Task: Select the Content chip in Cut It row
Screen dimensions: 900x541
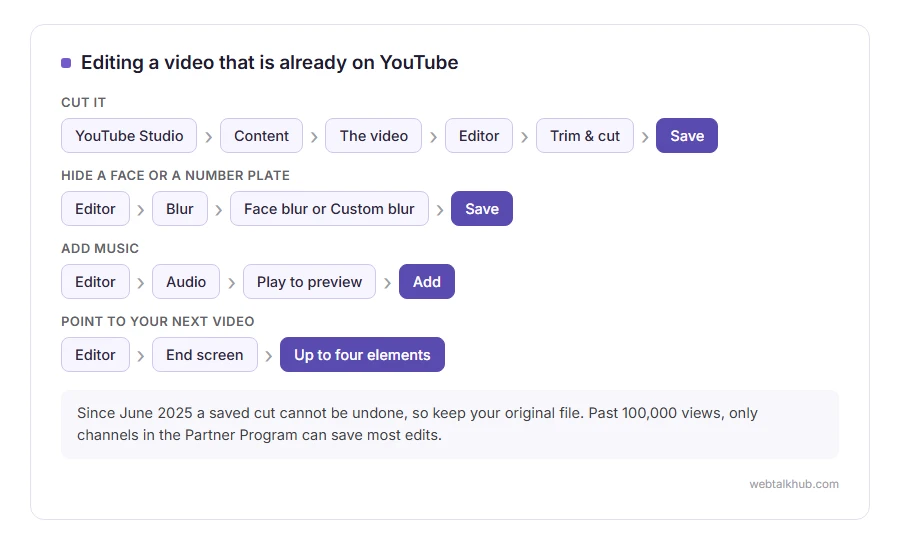Action: (x=261, y=136)
